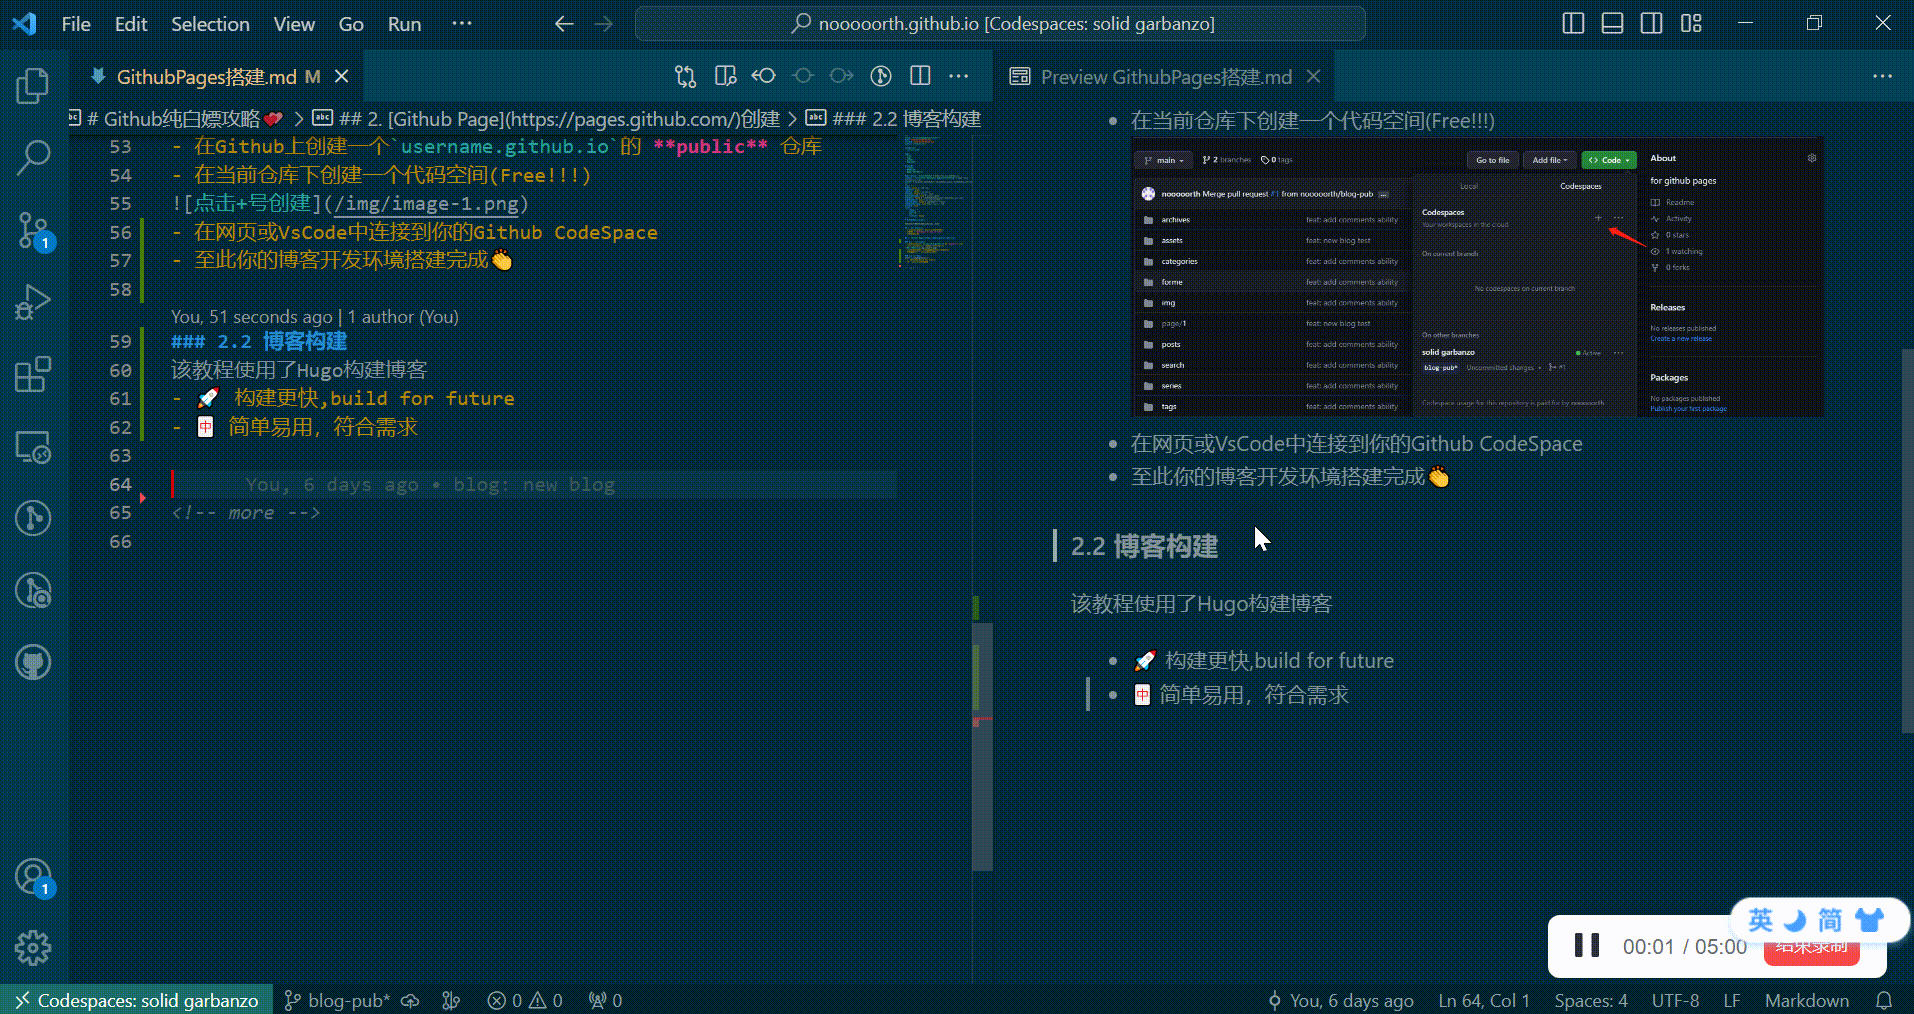Change indentation 'Spaces: 4'
The height and width of the screenshot is (1014, 1914).
(x=1591, y=1000)
